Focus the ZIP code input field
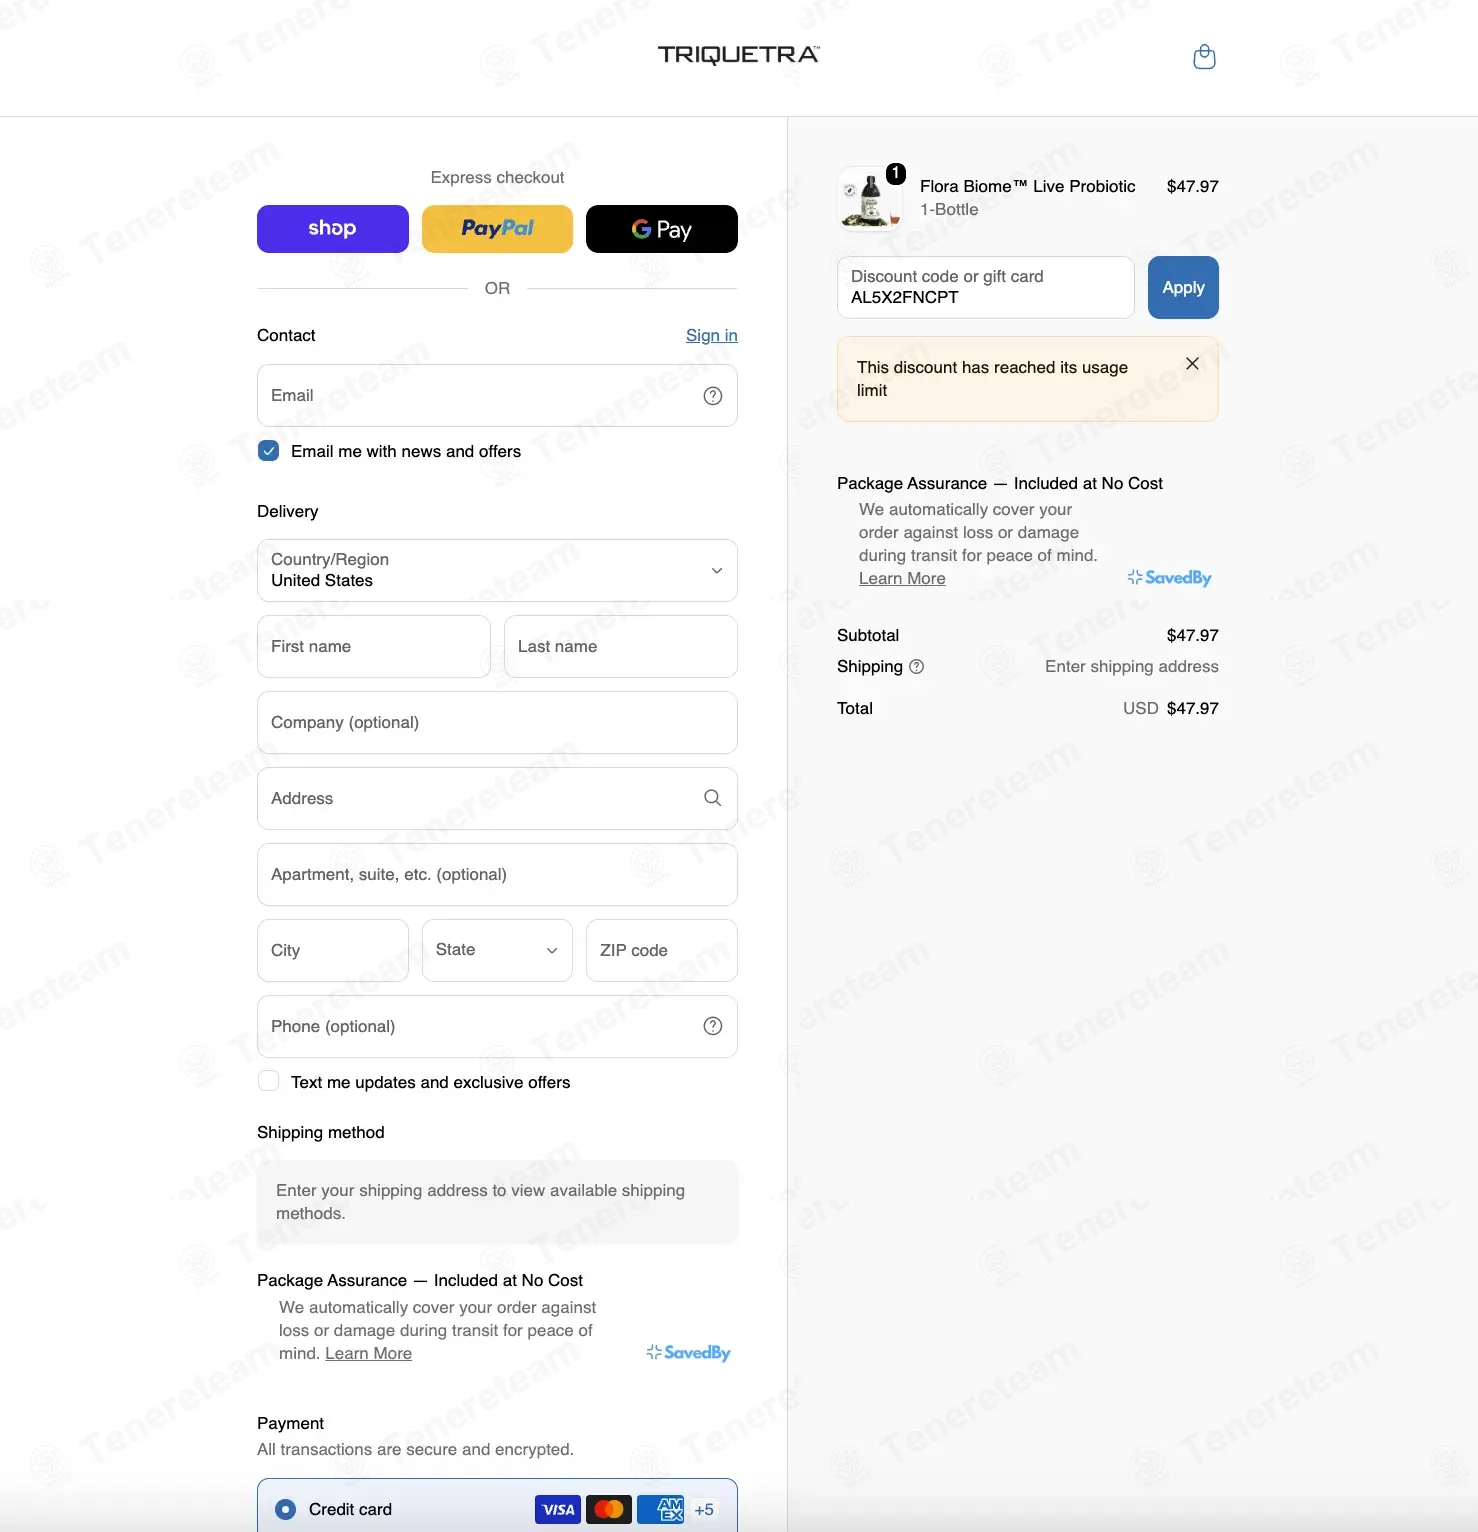This screenshot has height=1532, width=1478. [x=661, y=950]
